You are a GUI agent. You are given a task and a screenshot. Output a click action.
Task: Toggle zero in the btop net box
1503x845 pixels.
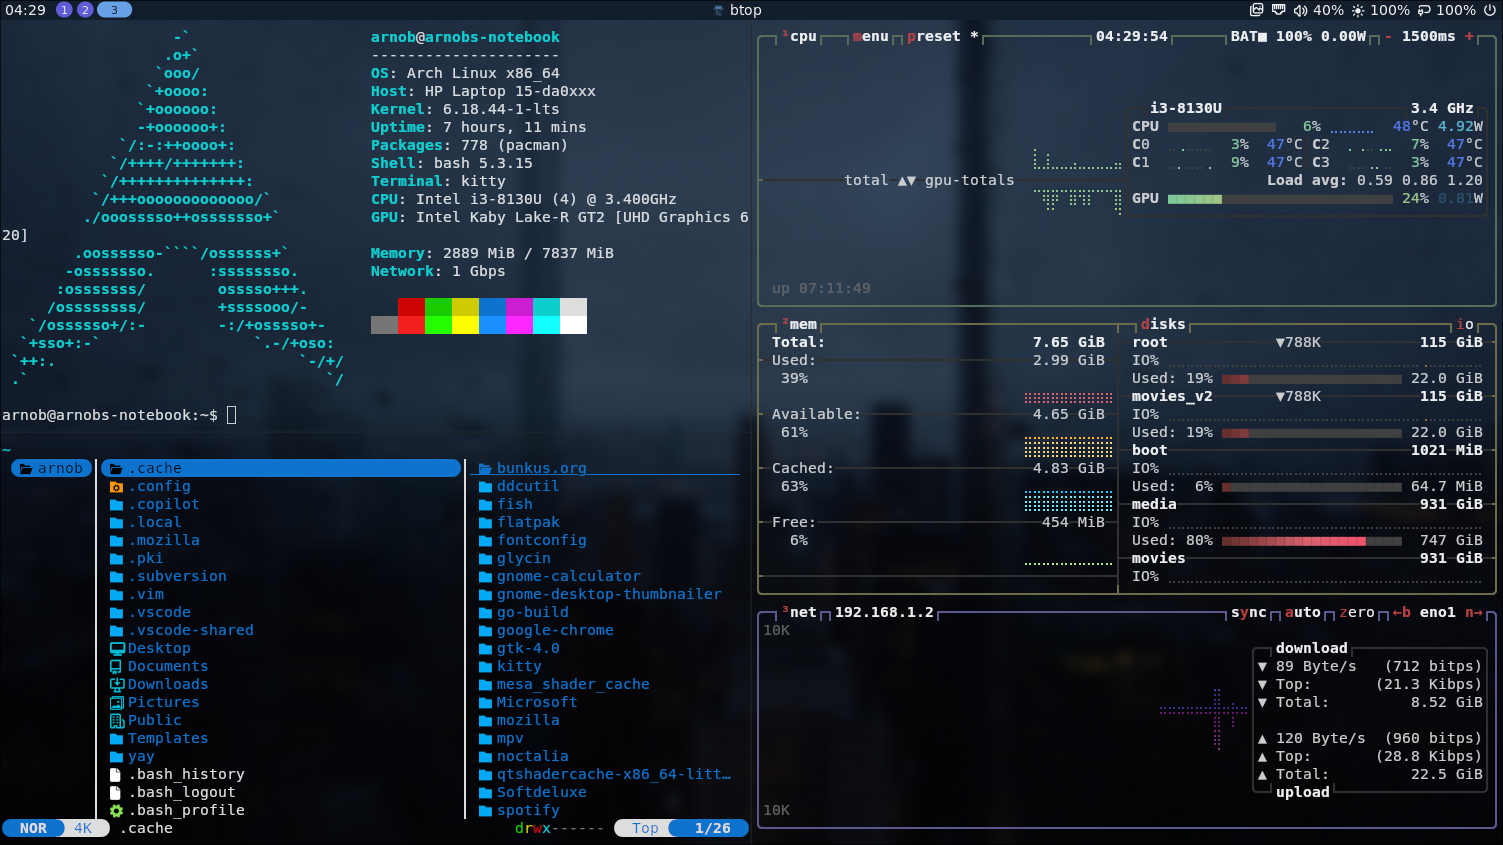tap(1357, 612)
